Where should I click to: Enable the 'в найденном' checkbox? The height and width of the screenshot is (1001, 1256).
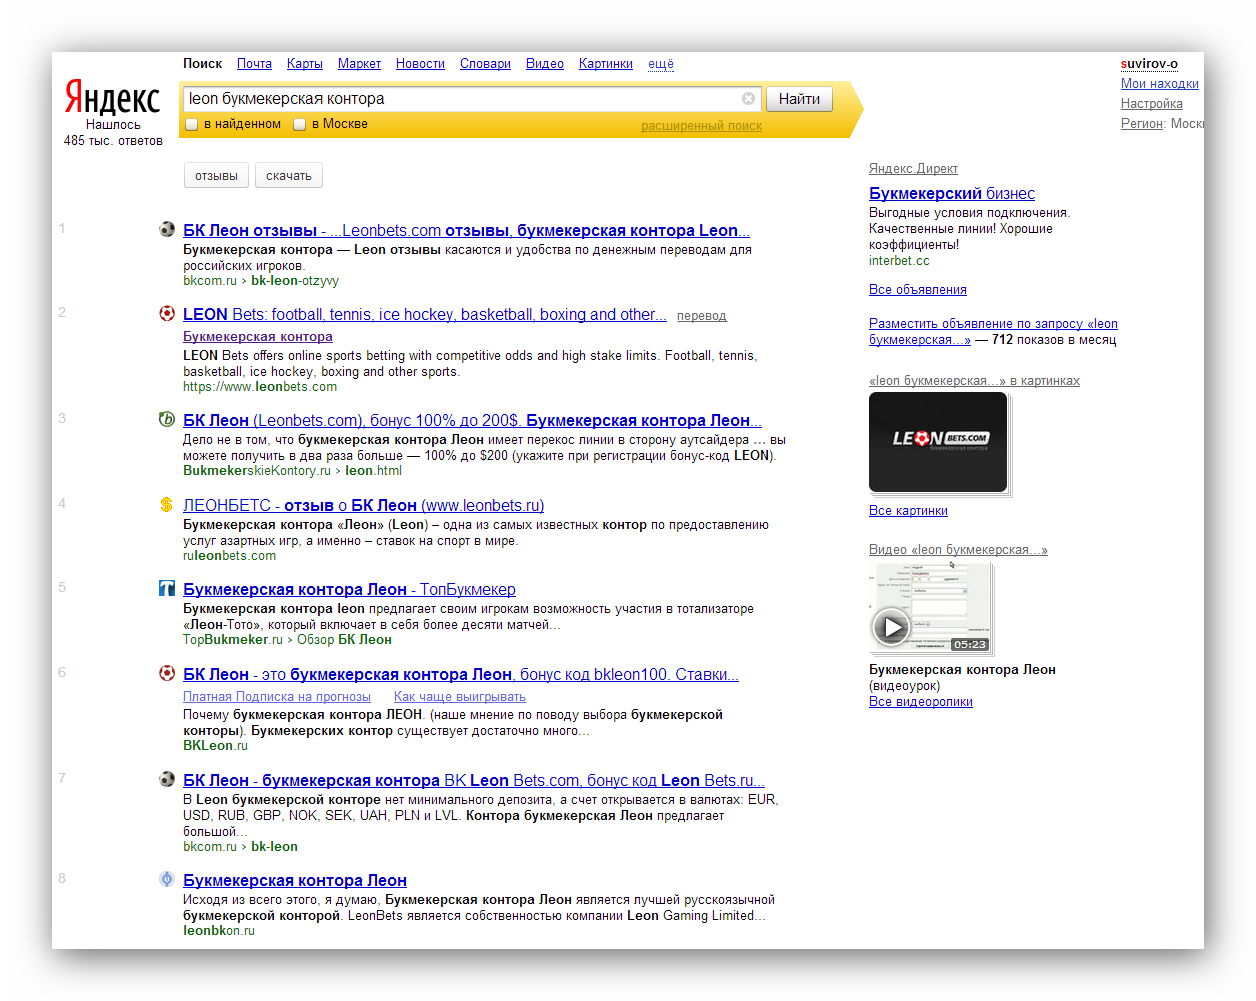(x=192, y=125)
